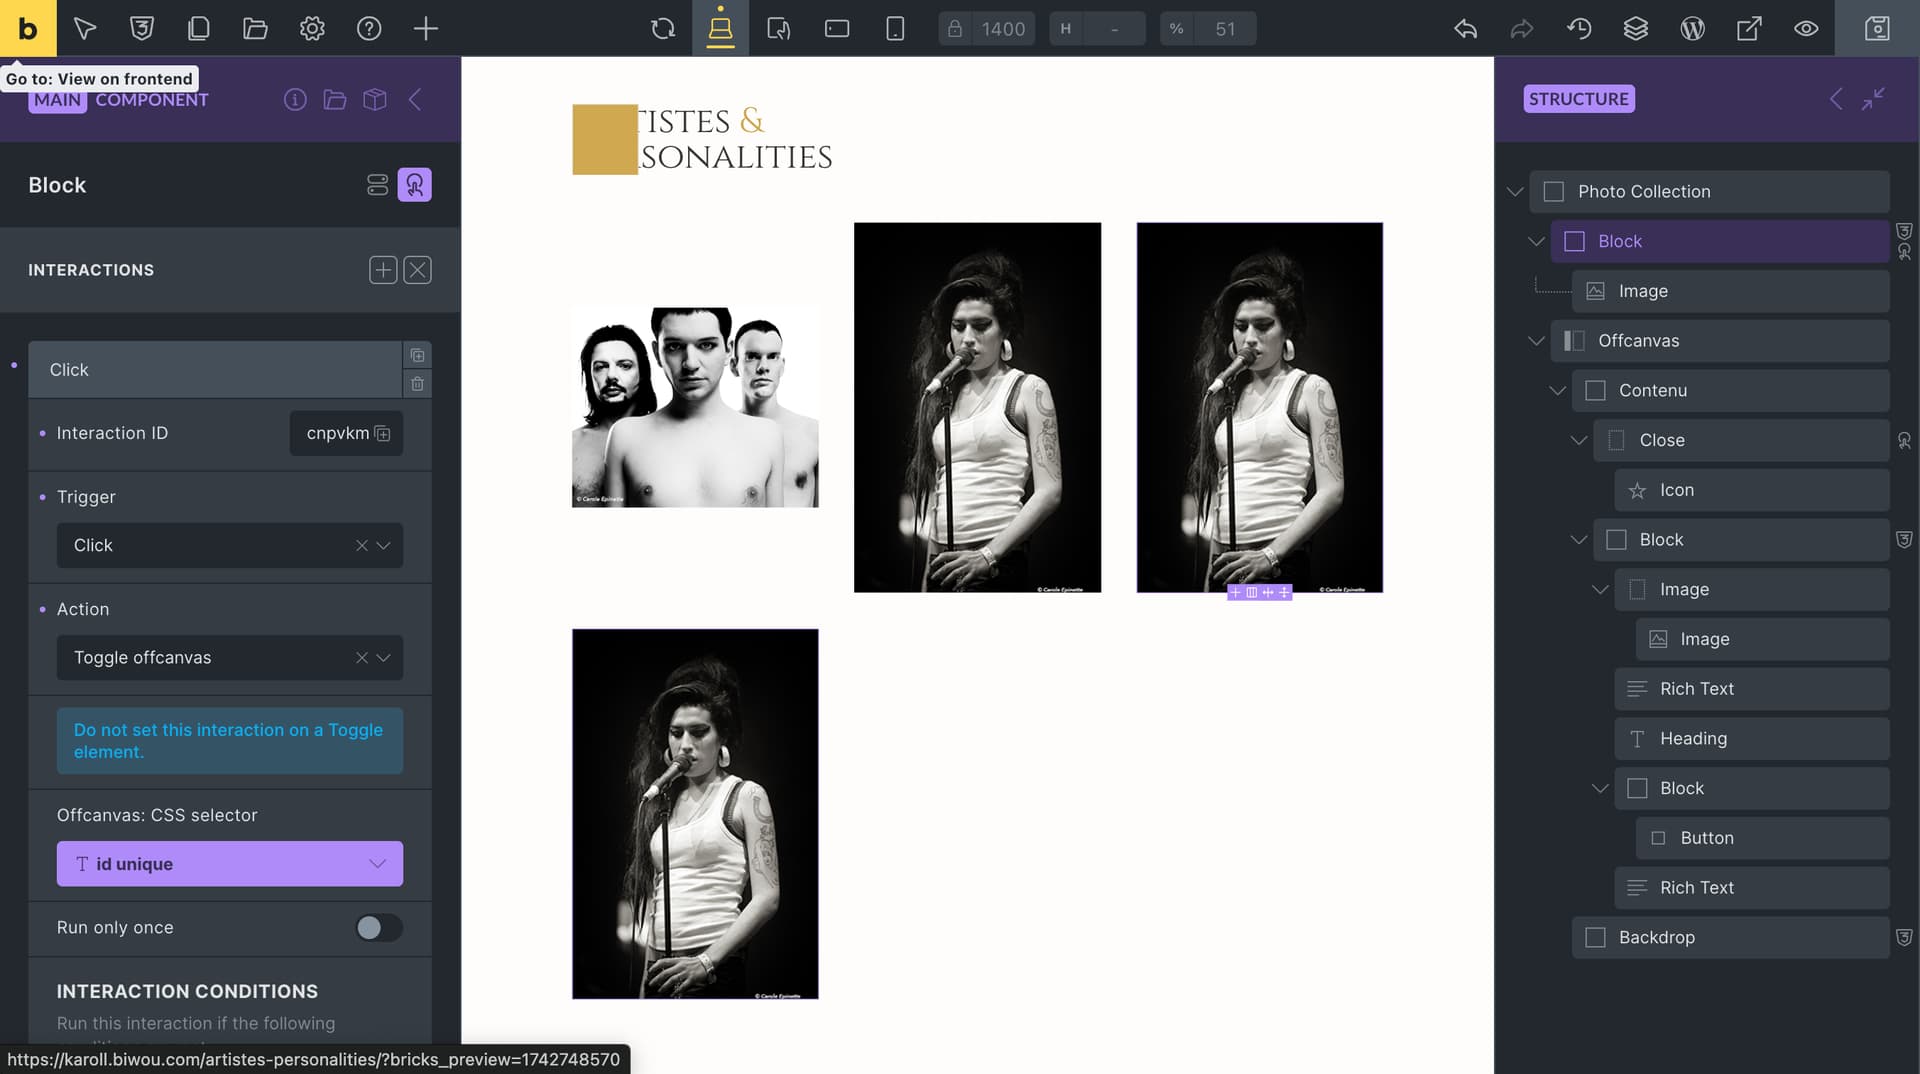Open the help question mark icon
1920x1074 pixels.
[369, 28]
